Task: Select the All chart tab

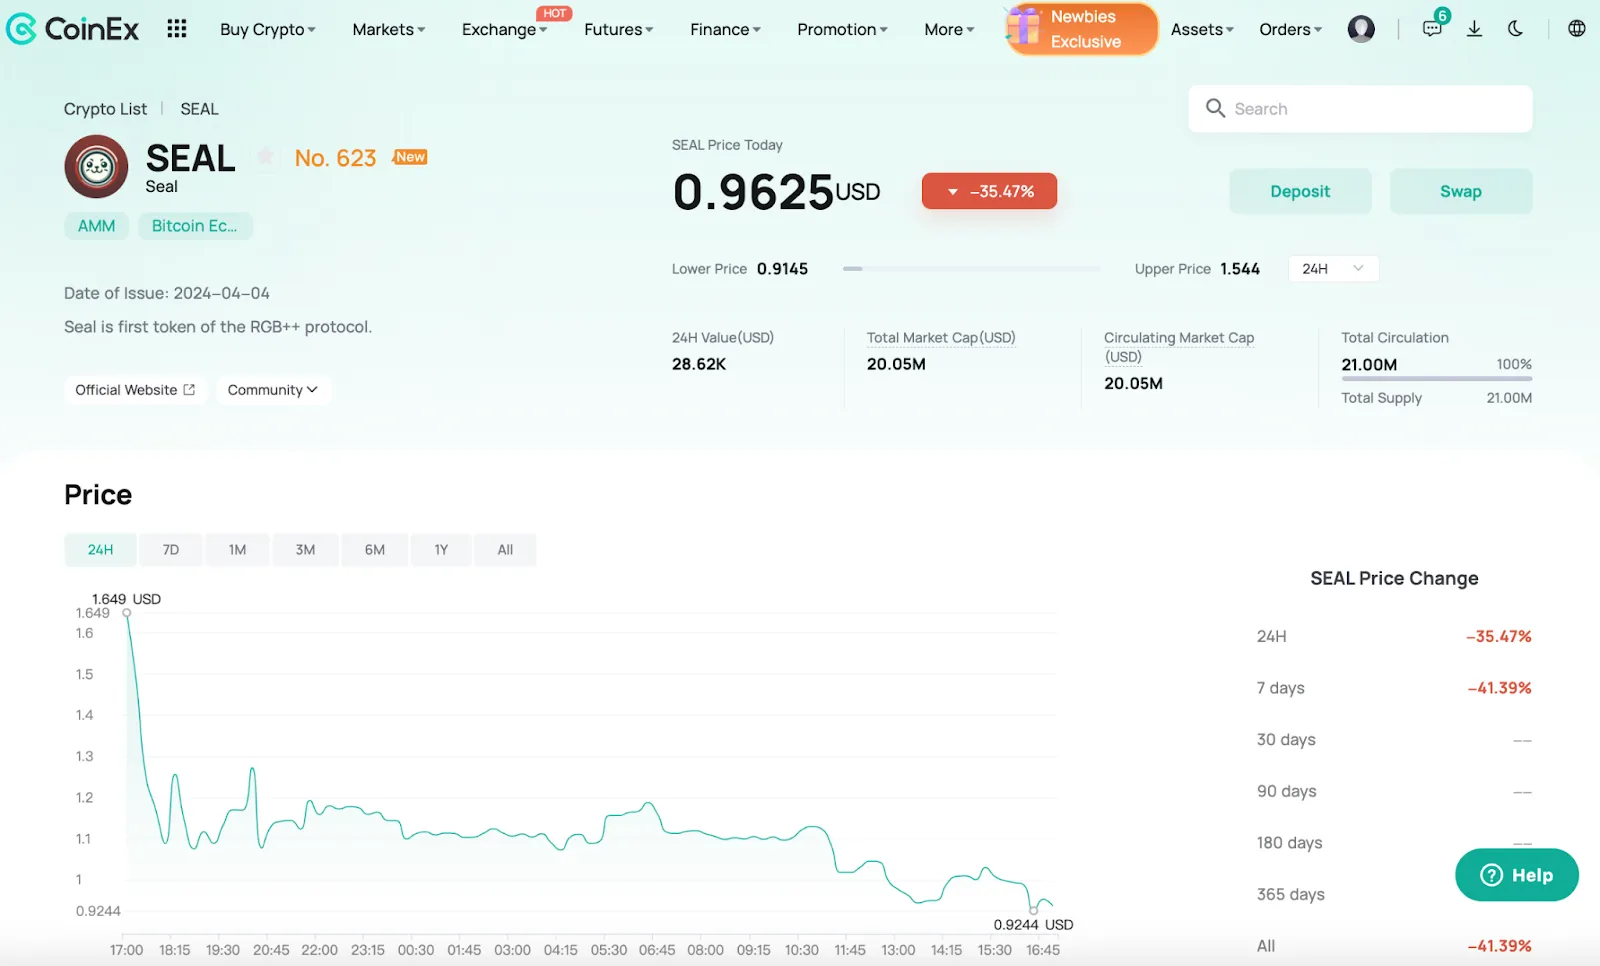Action: point(505,550)
